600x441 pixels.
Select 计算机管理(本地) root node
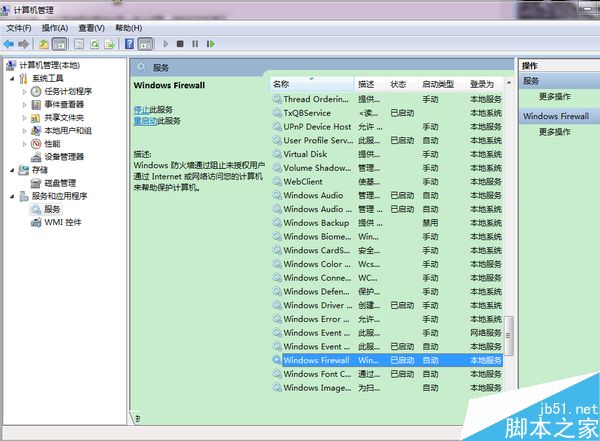pyautogui.click(x=50, y=65)
